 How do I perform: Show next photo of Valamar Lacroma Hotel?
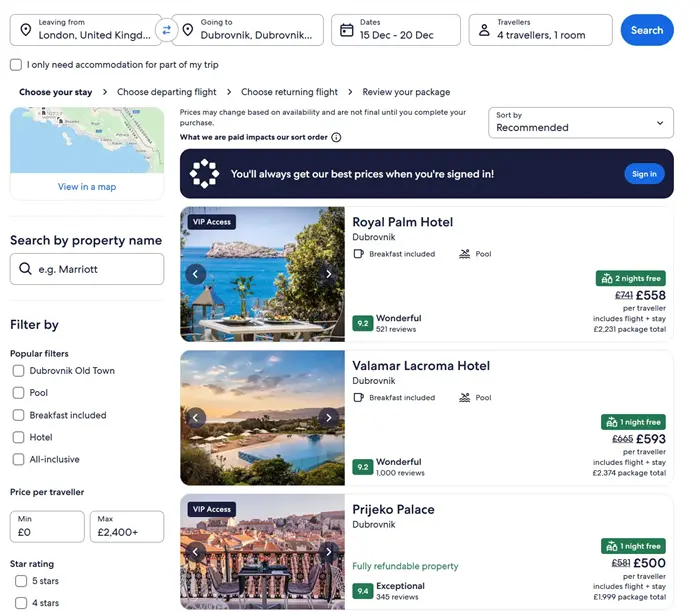point(328,418)
